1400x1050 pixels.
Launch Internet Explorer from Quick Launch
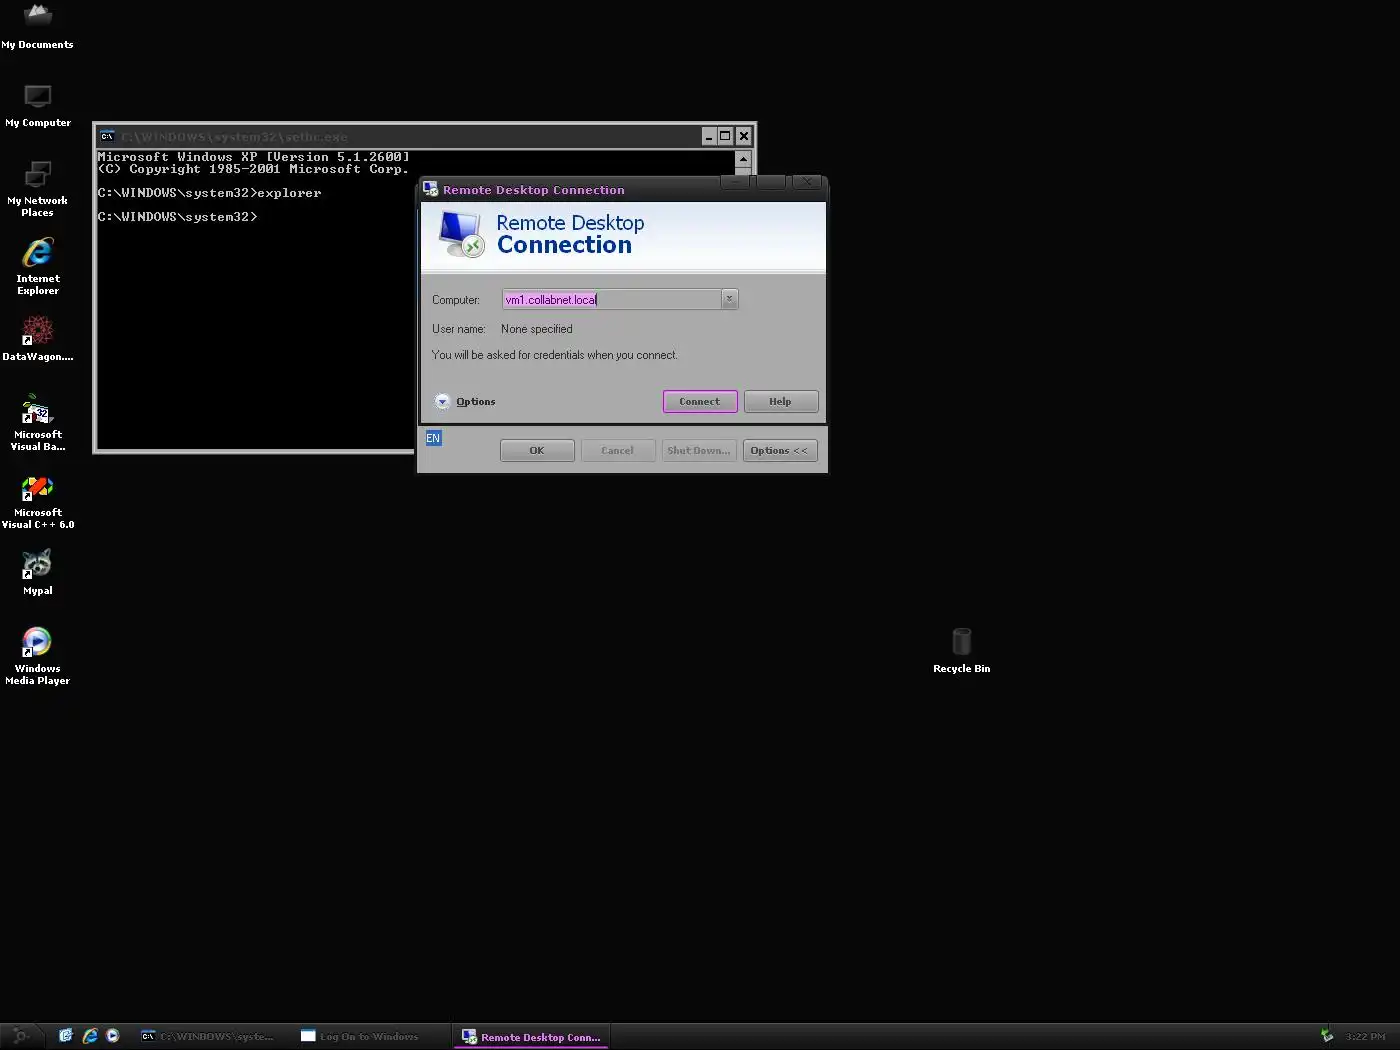pos(90,1036)
